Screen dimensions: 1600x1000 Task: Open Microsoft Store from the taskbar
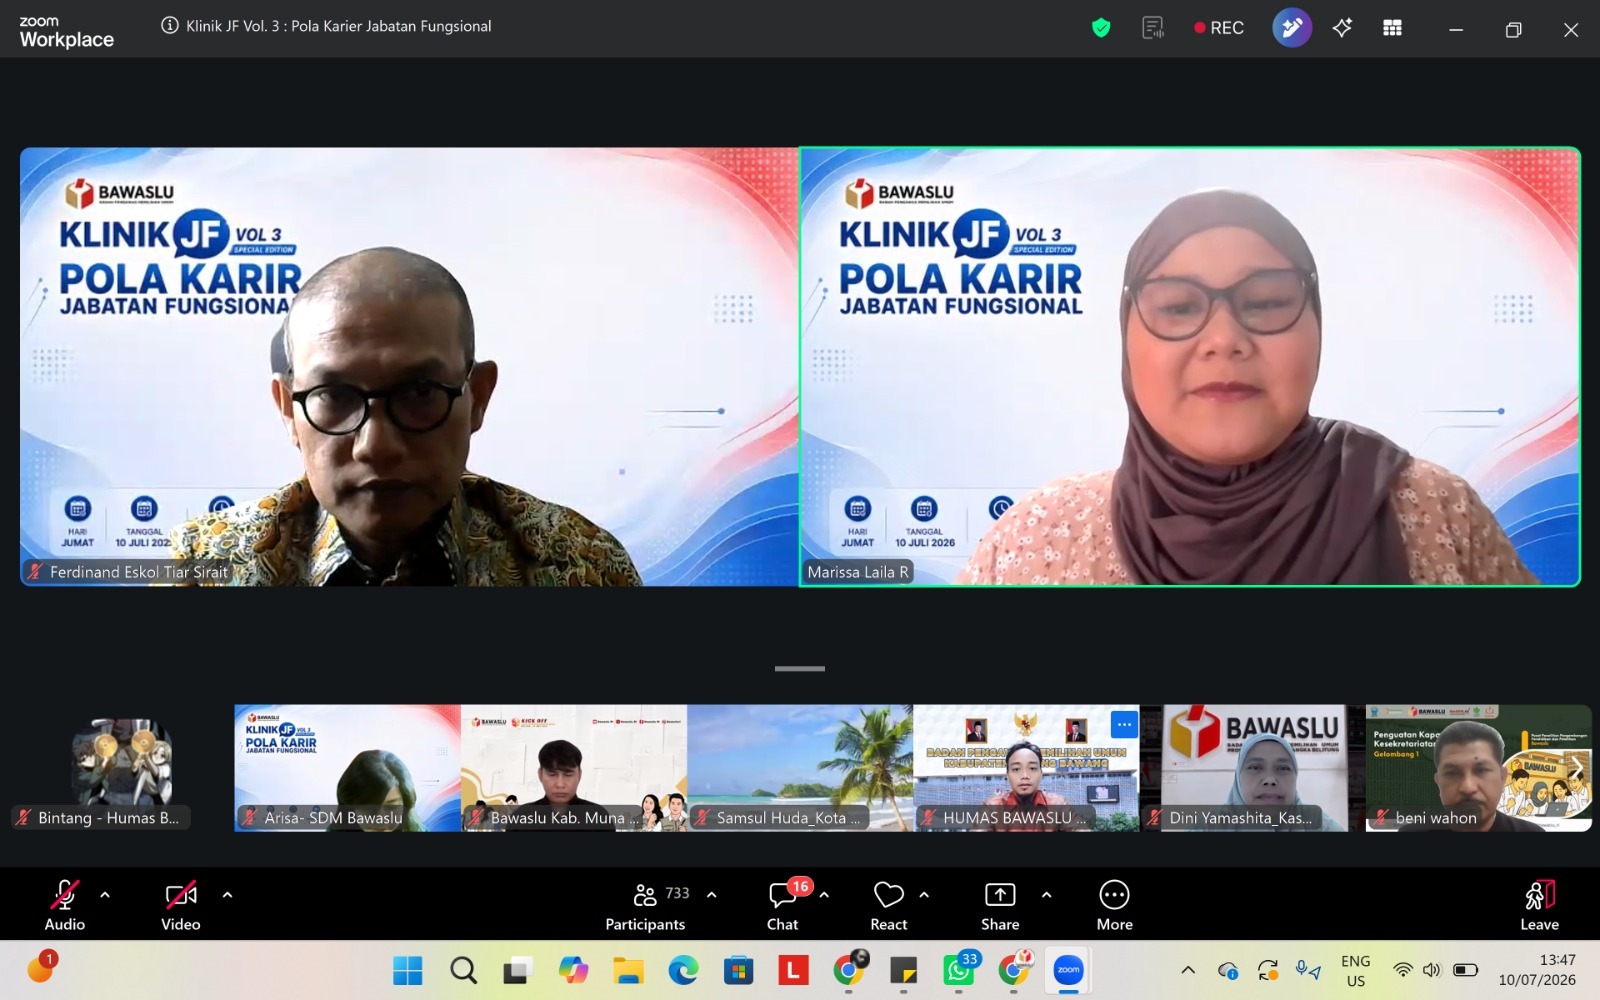coord(738,970)
